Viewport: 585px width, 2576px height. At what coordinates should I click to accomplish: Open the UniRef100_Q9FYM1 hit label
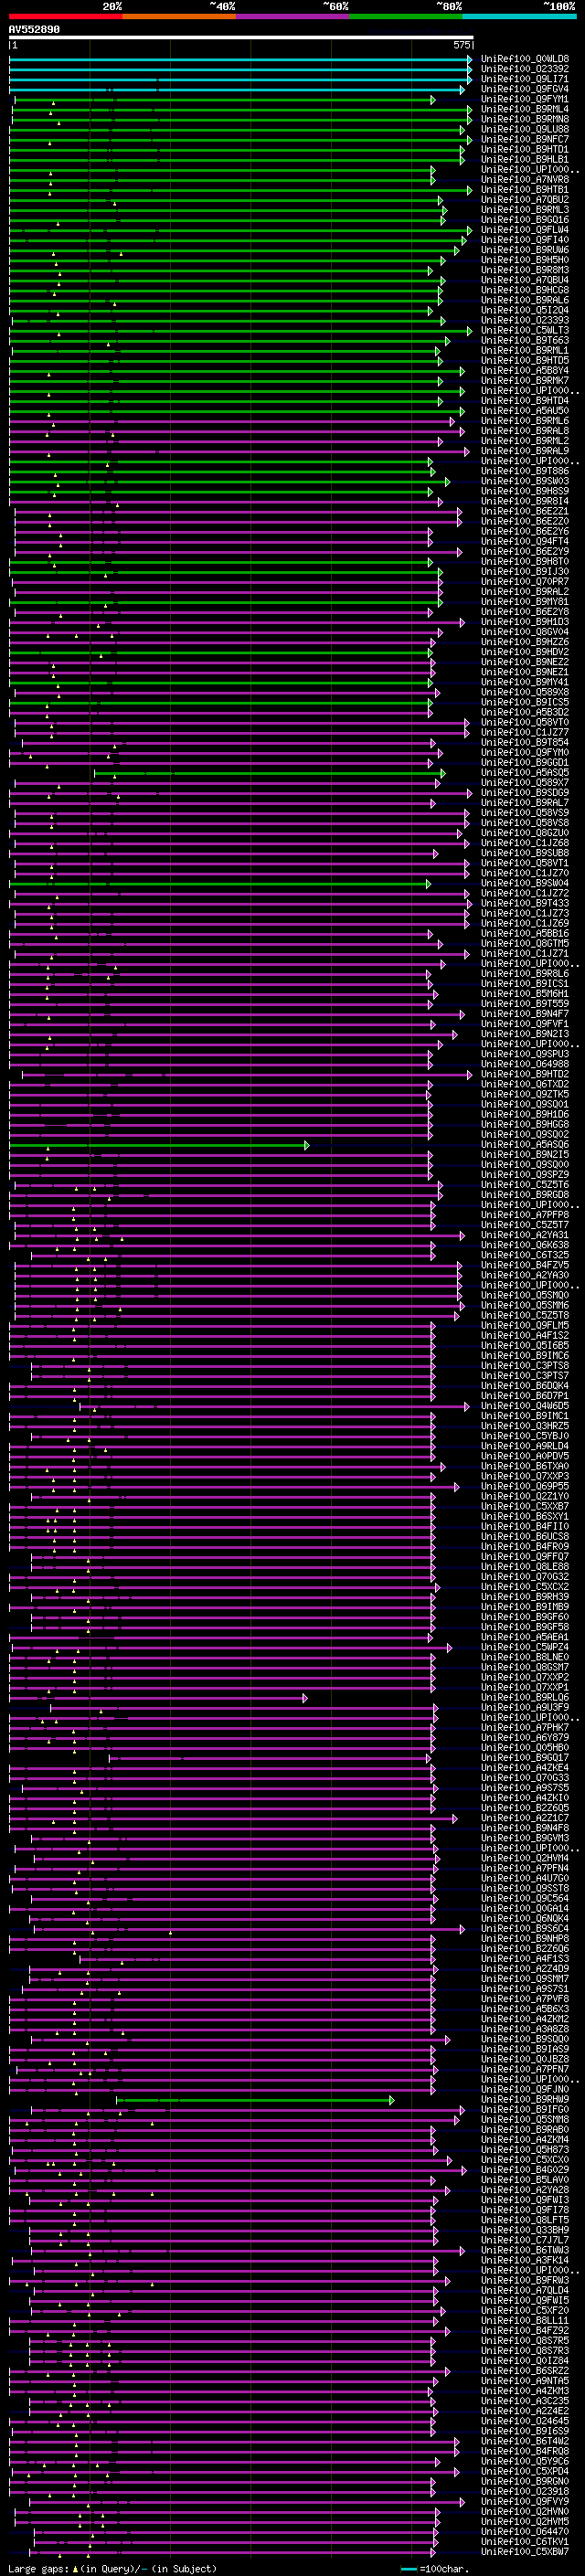tap(525, 99)
